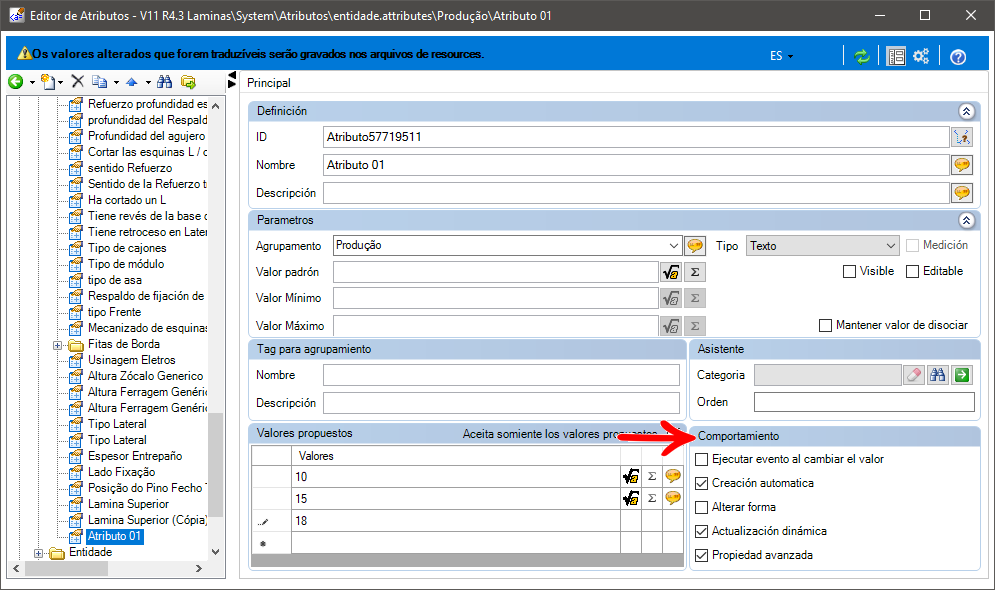Click the tree's vertical scrollbar up arrow

tap(216, 105)
